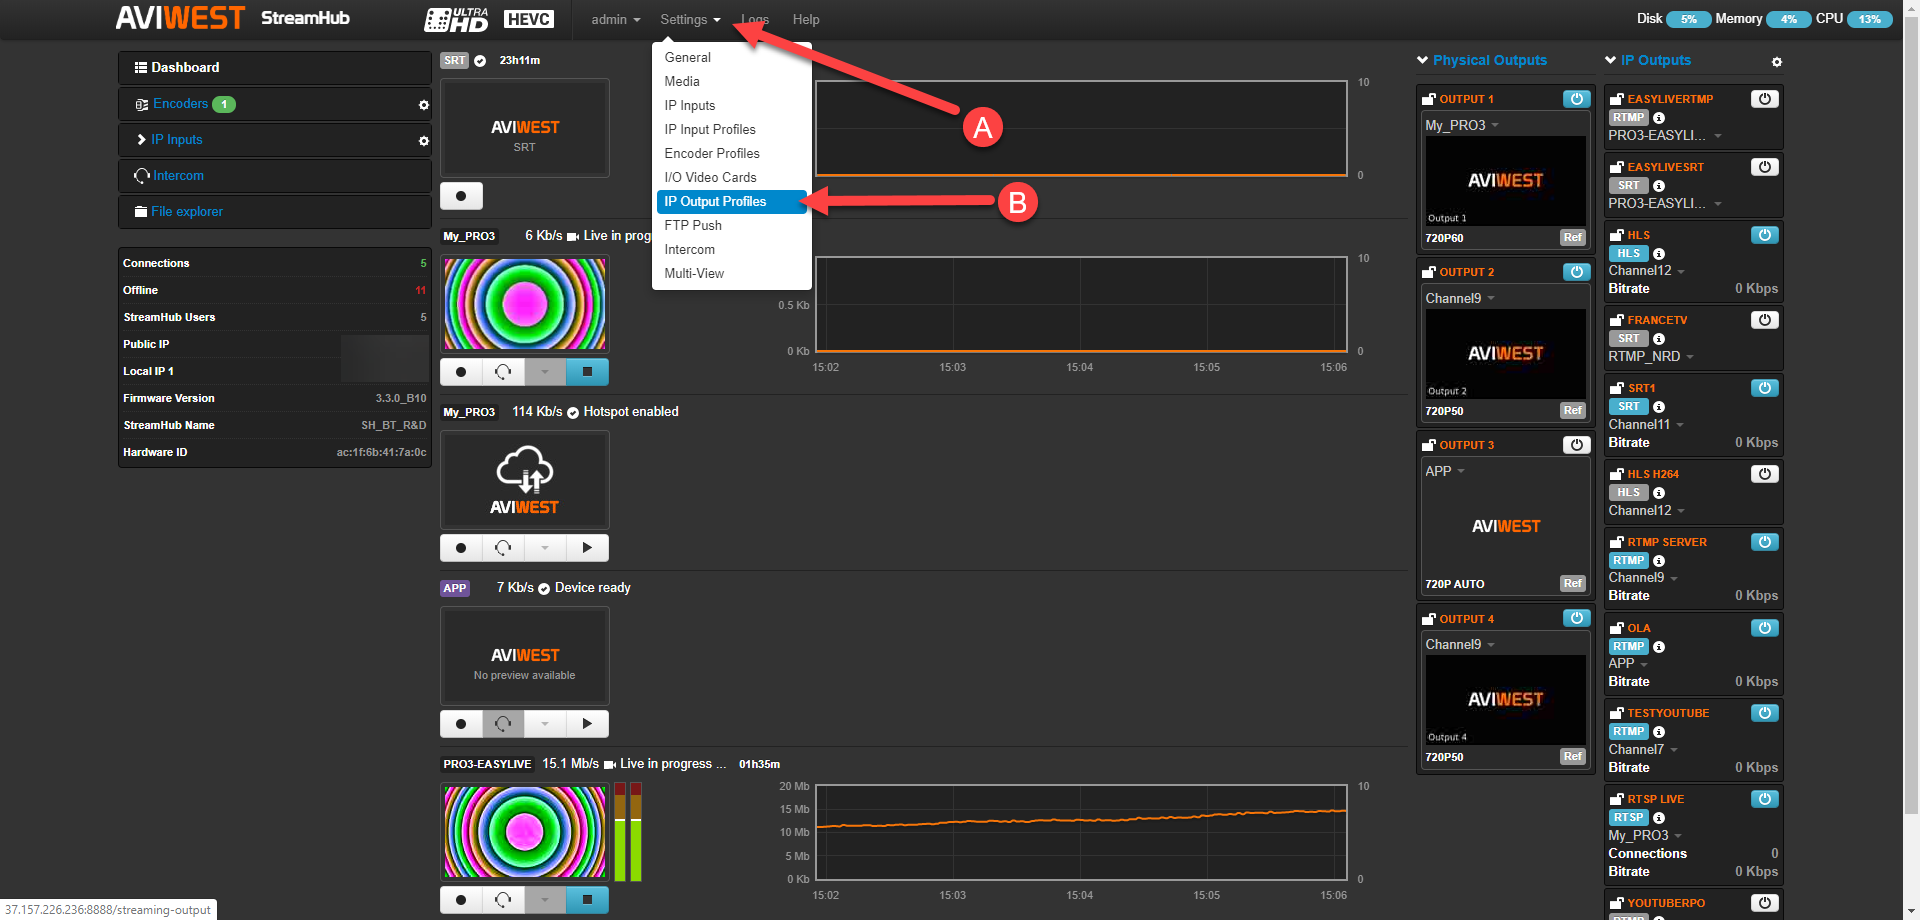Toggle power for RTSP LIVE output

(1765, 799)
